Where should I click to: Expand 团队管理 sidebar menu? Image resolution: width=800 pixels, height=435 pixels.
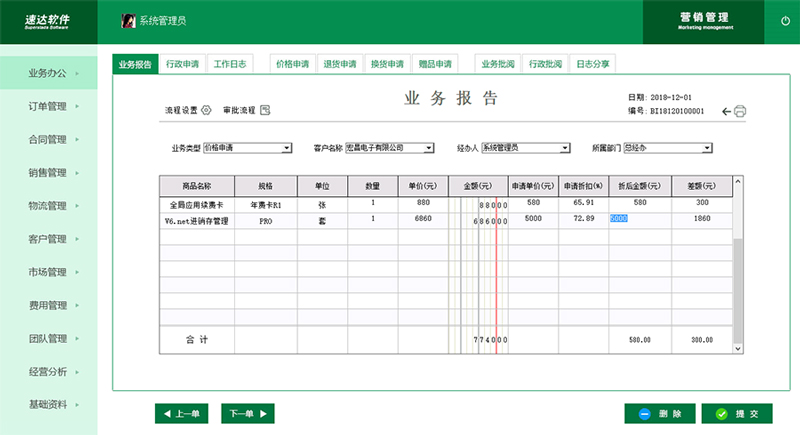48,338
